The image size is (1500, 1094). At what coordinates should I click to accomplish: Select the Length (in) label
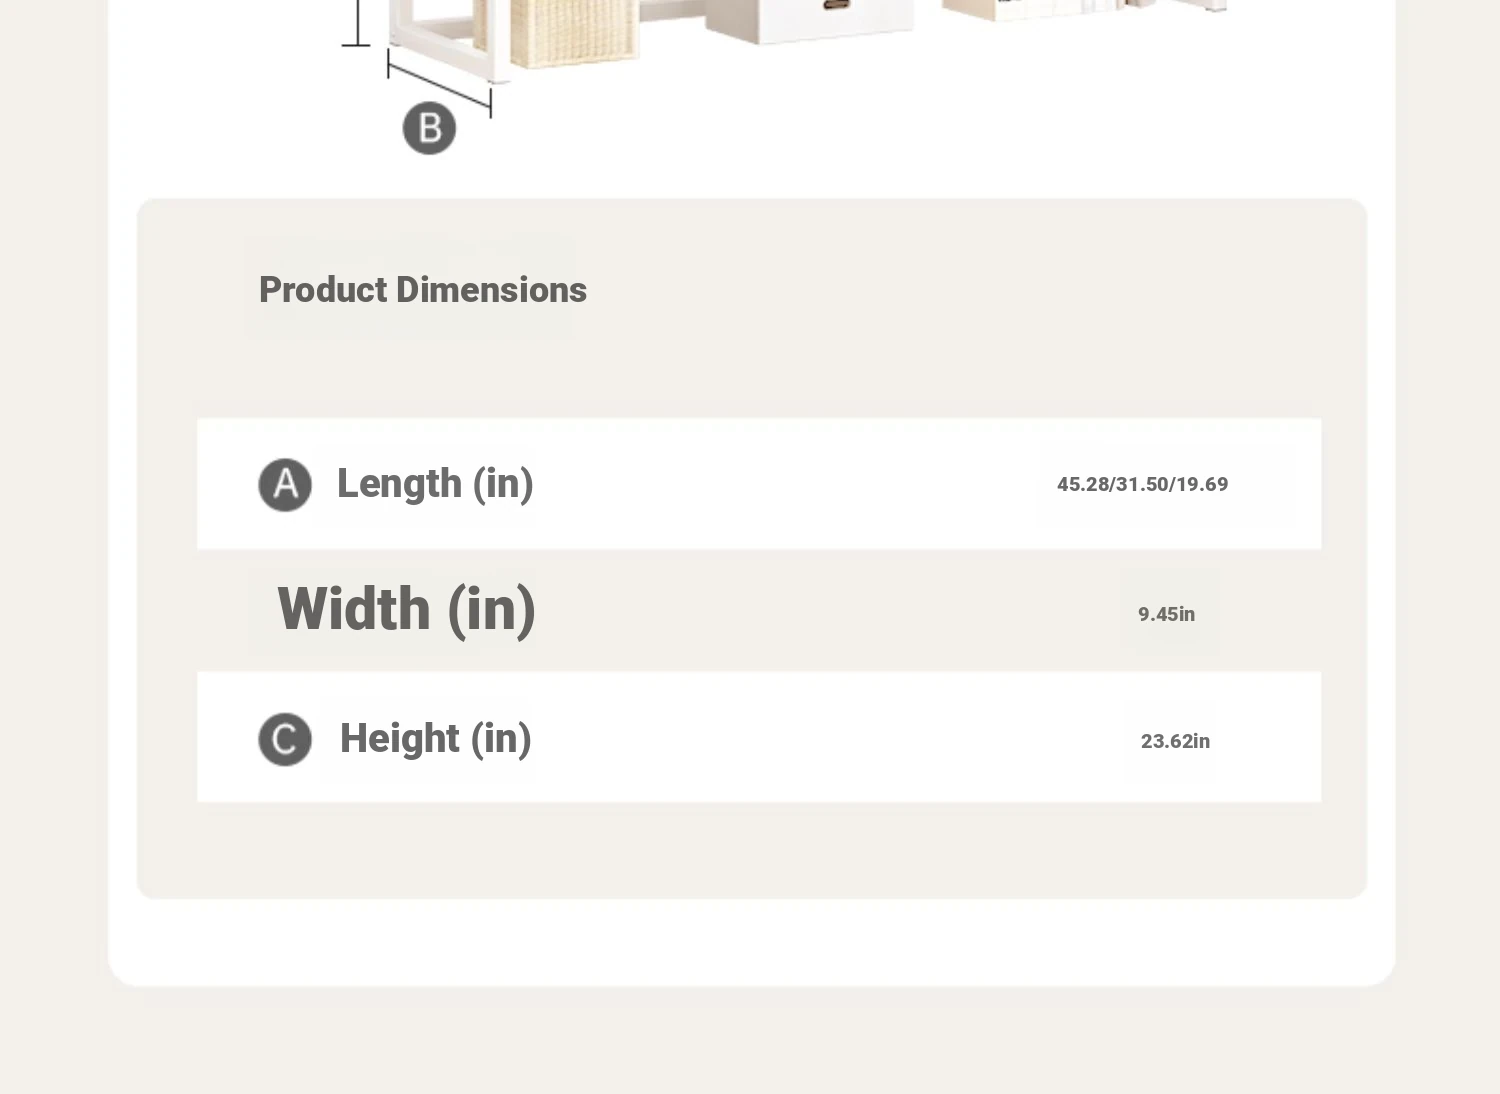pyautogui.click(x=435, y=484)
